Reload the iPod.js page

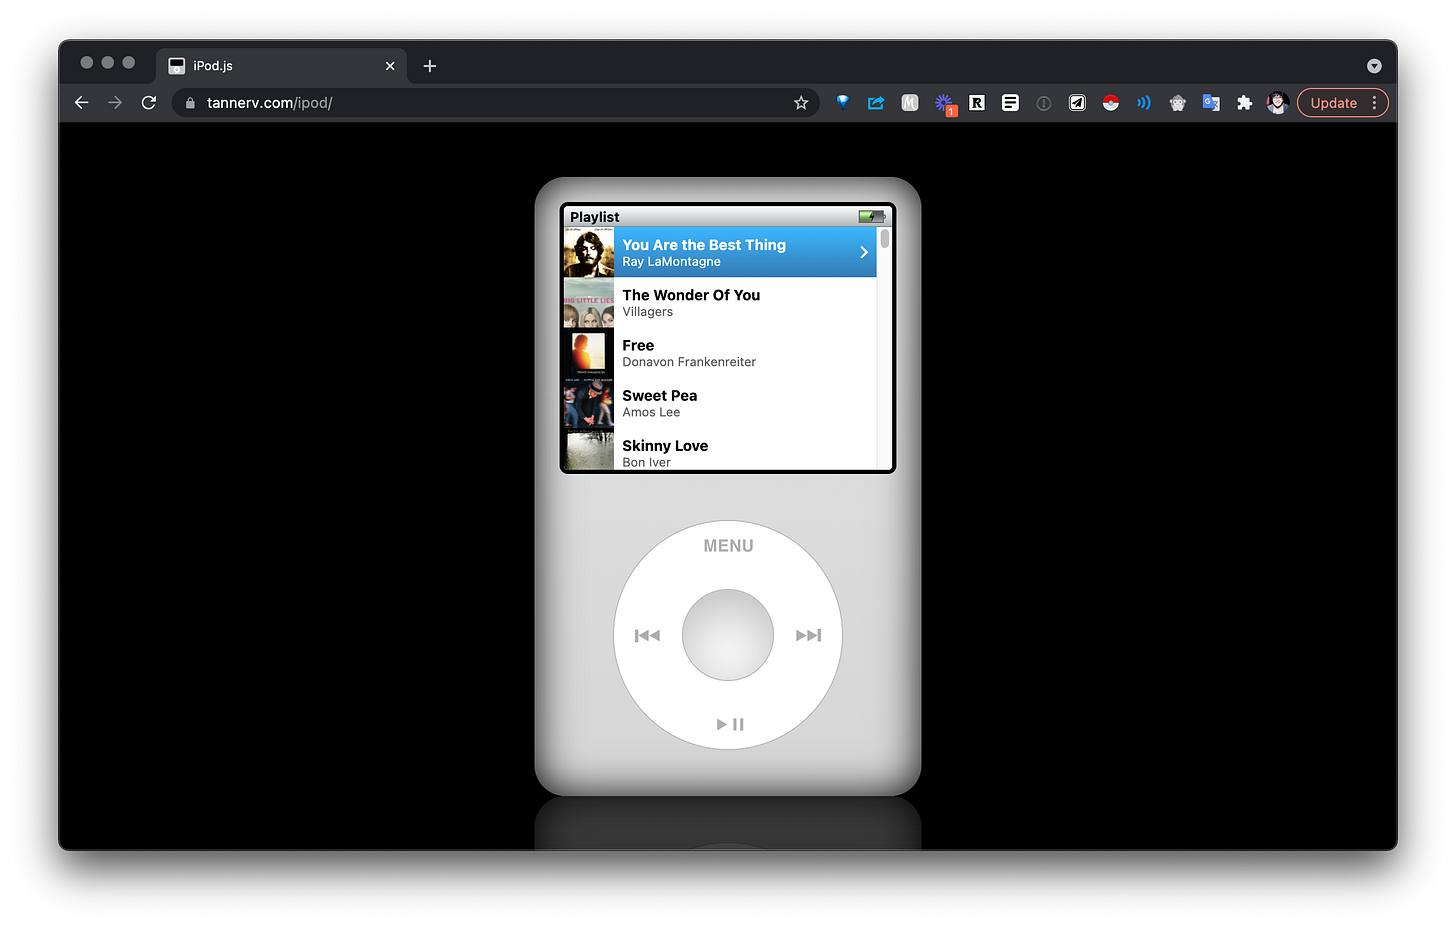(149, 103)
